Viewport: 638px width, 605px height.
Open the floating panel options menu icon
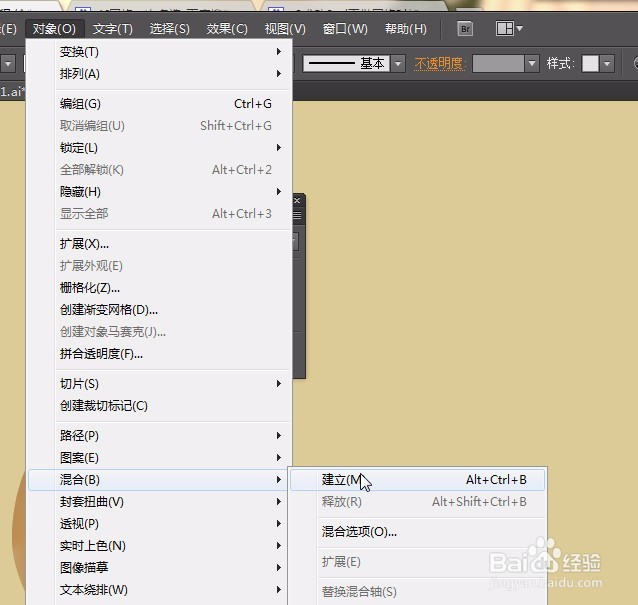(297, 215)
